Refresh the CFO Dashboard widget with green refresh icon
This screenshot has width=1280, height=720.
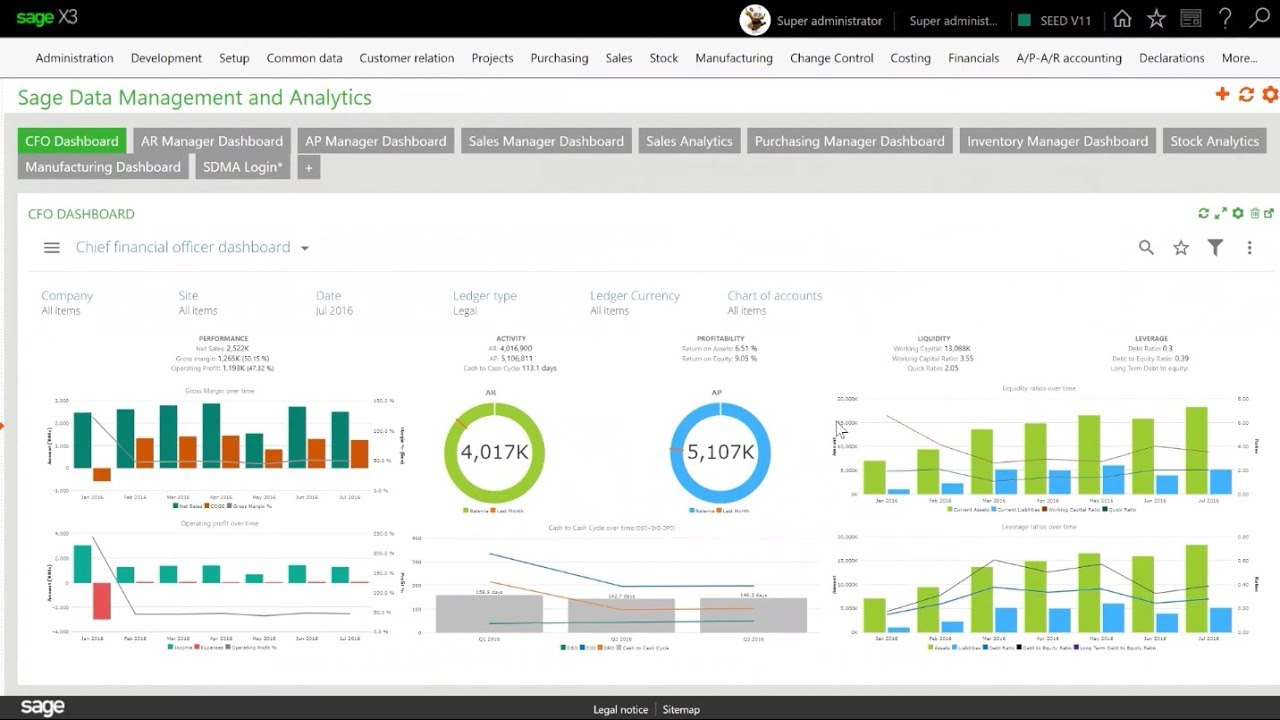[x=1204, y=213]
